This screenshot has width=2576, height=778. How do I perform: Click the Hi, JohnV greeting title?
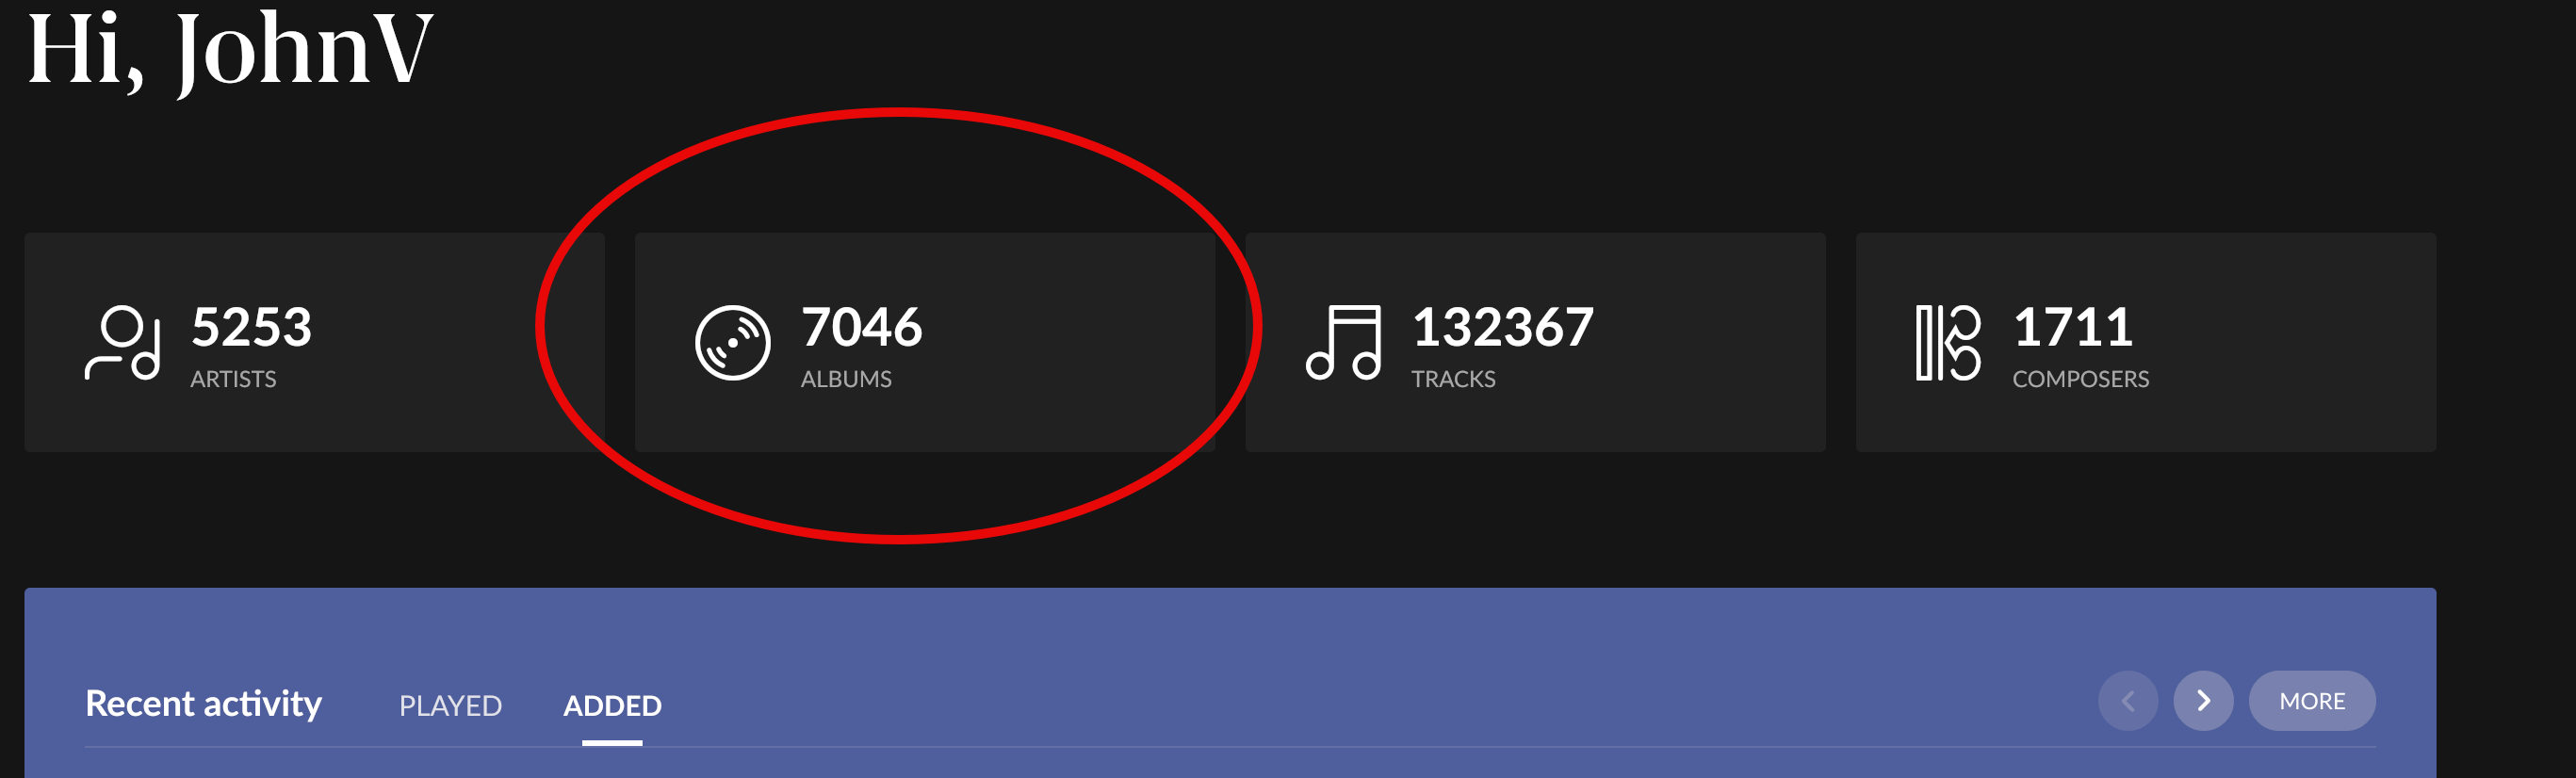(230, 50)
